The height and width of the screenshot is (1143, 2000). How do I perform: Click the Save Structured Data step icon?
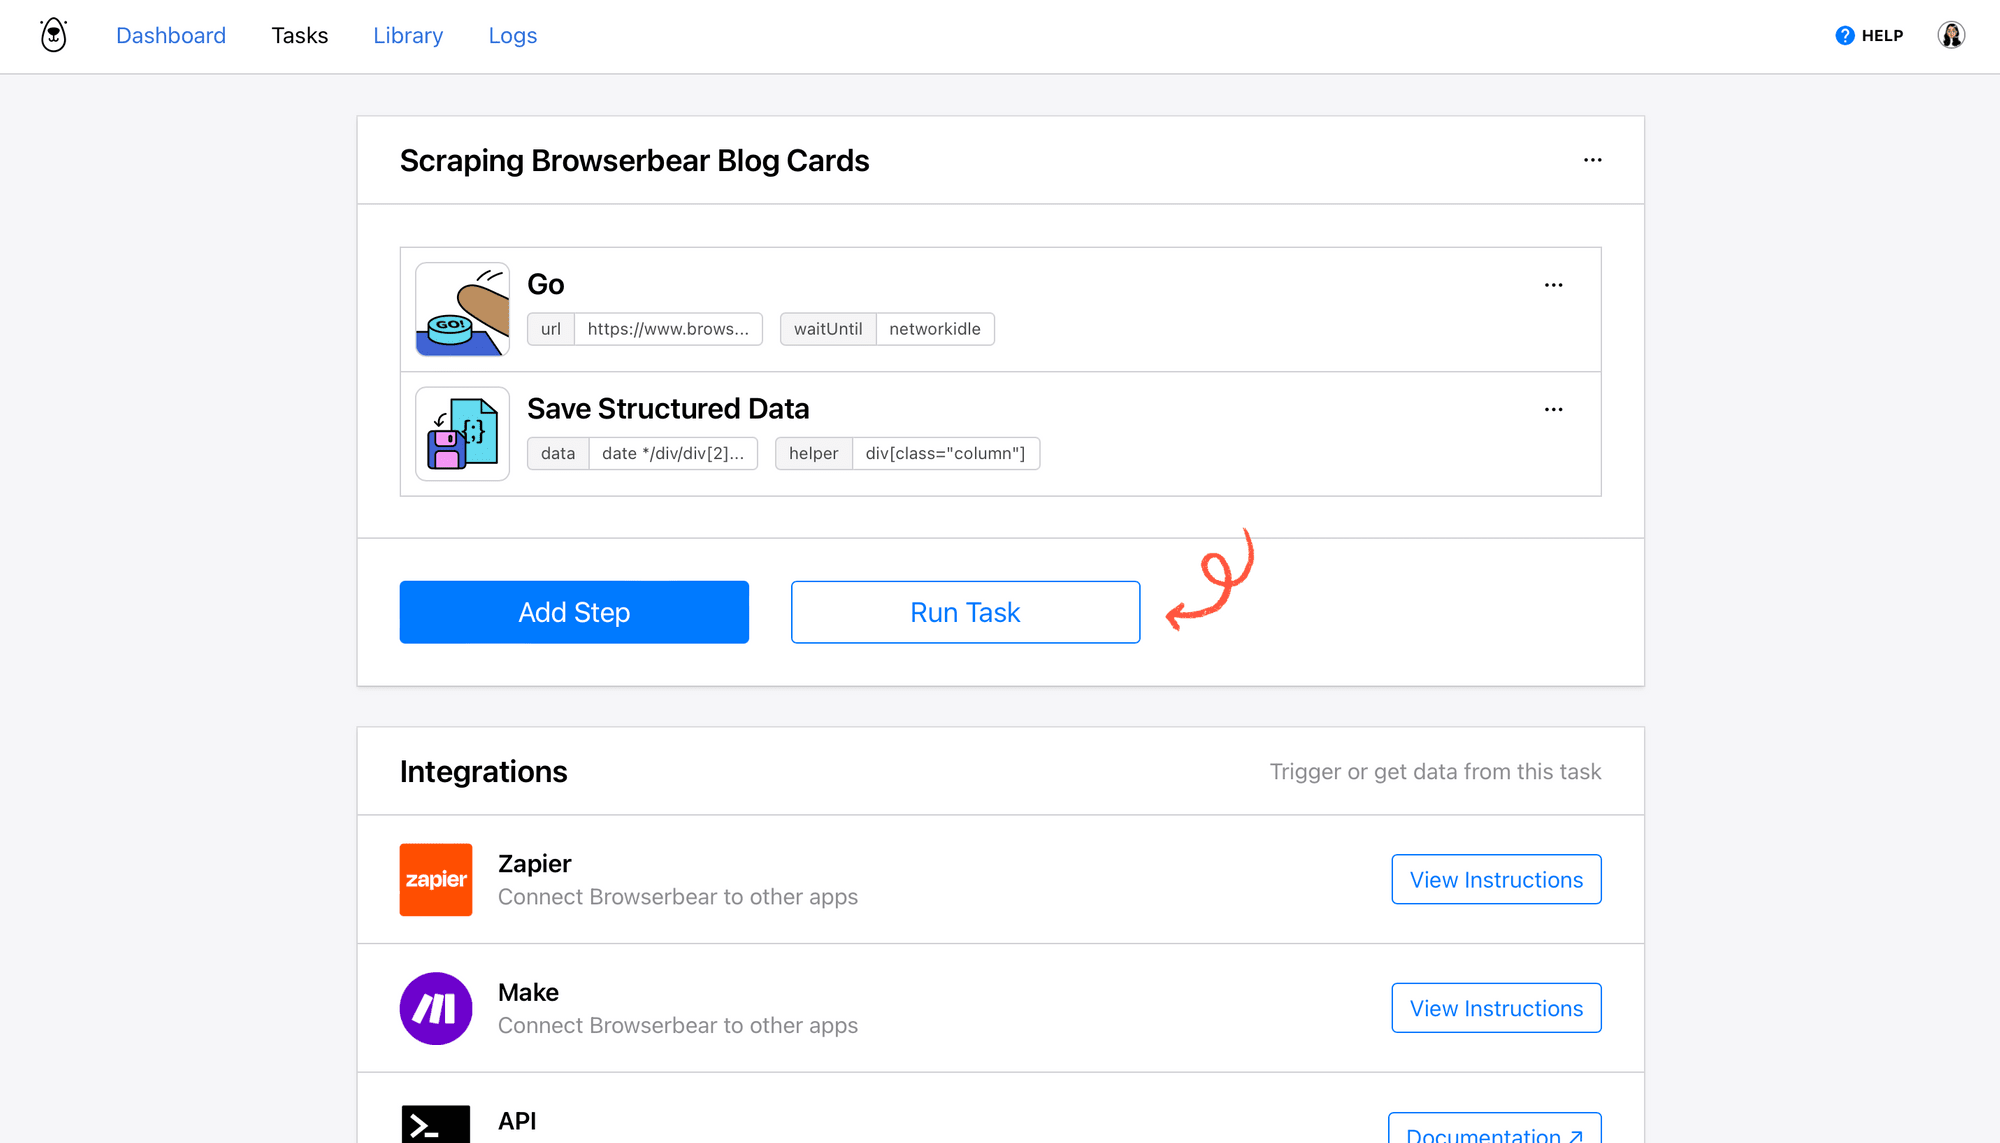(462, 433)
